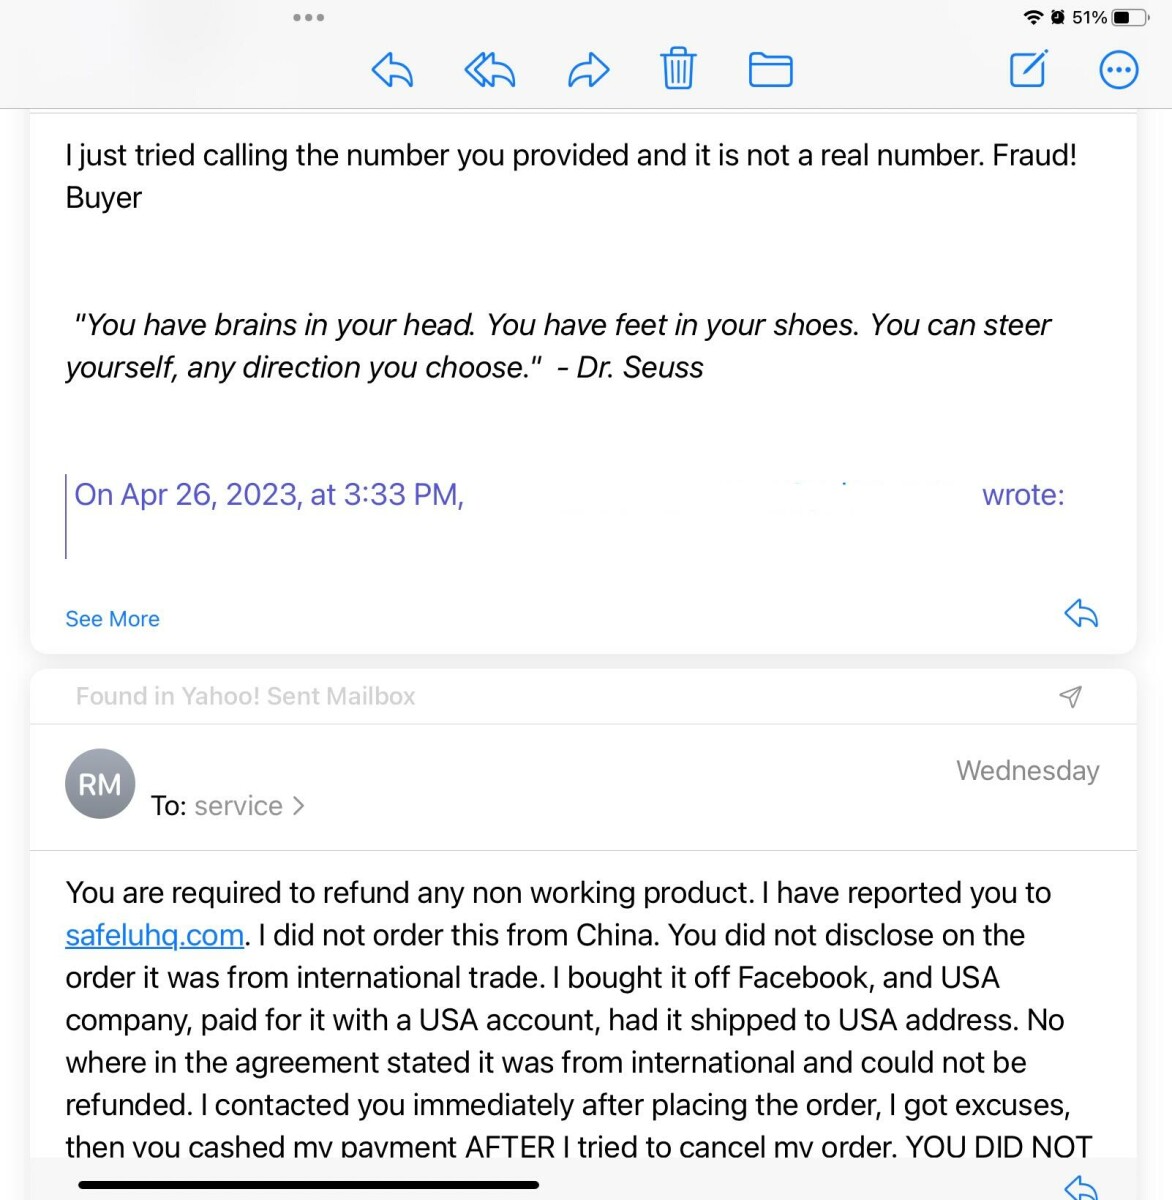
Task: Tap the 'Wednesday' date label
Action: click(1027, 770)
